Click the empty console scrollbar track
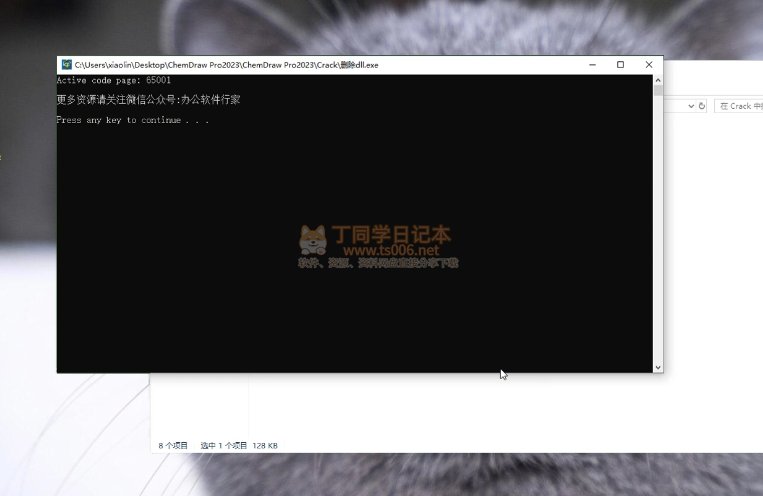 tap(658, 230)
